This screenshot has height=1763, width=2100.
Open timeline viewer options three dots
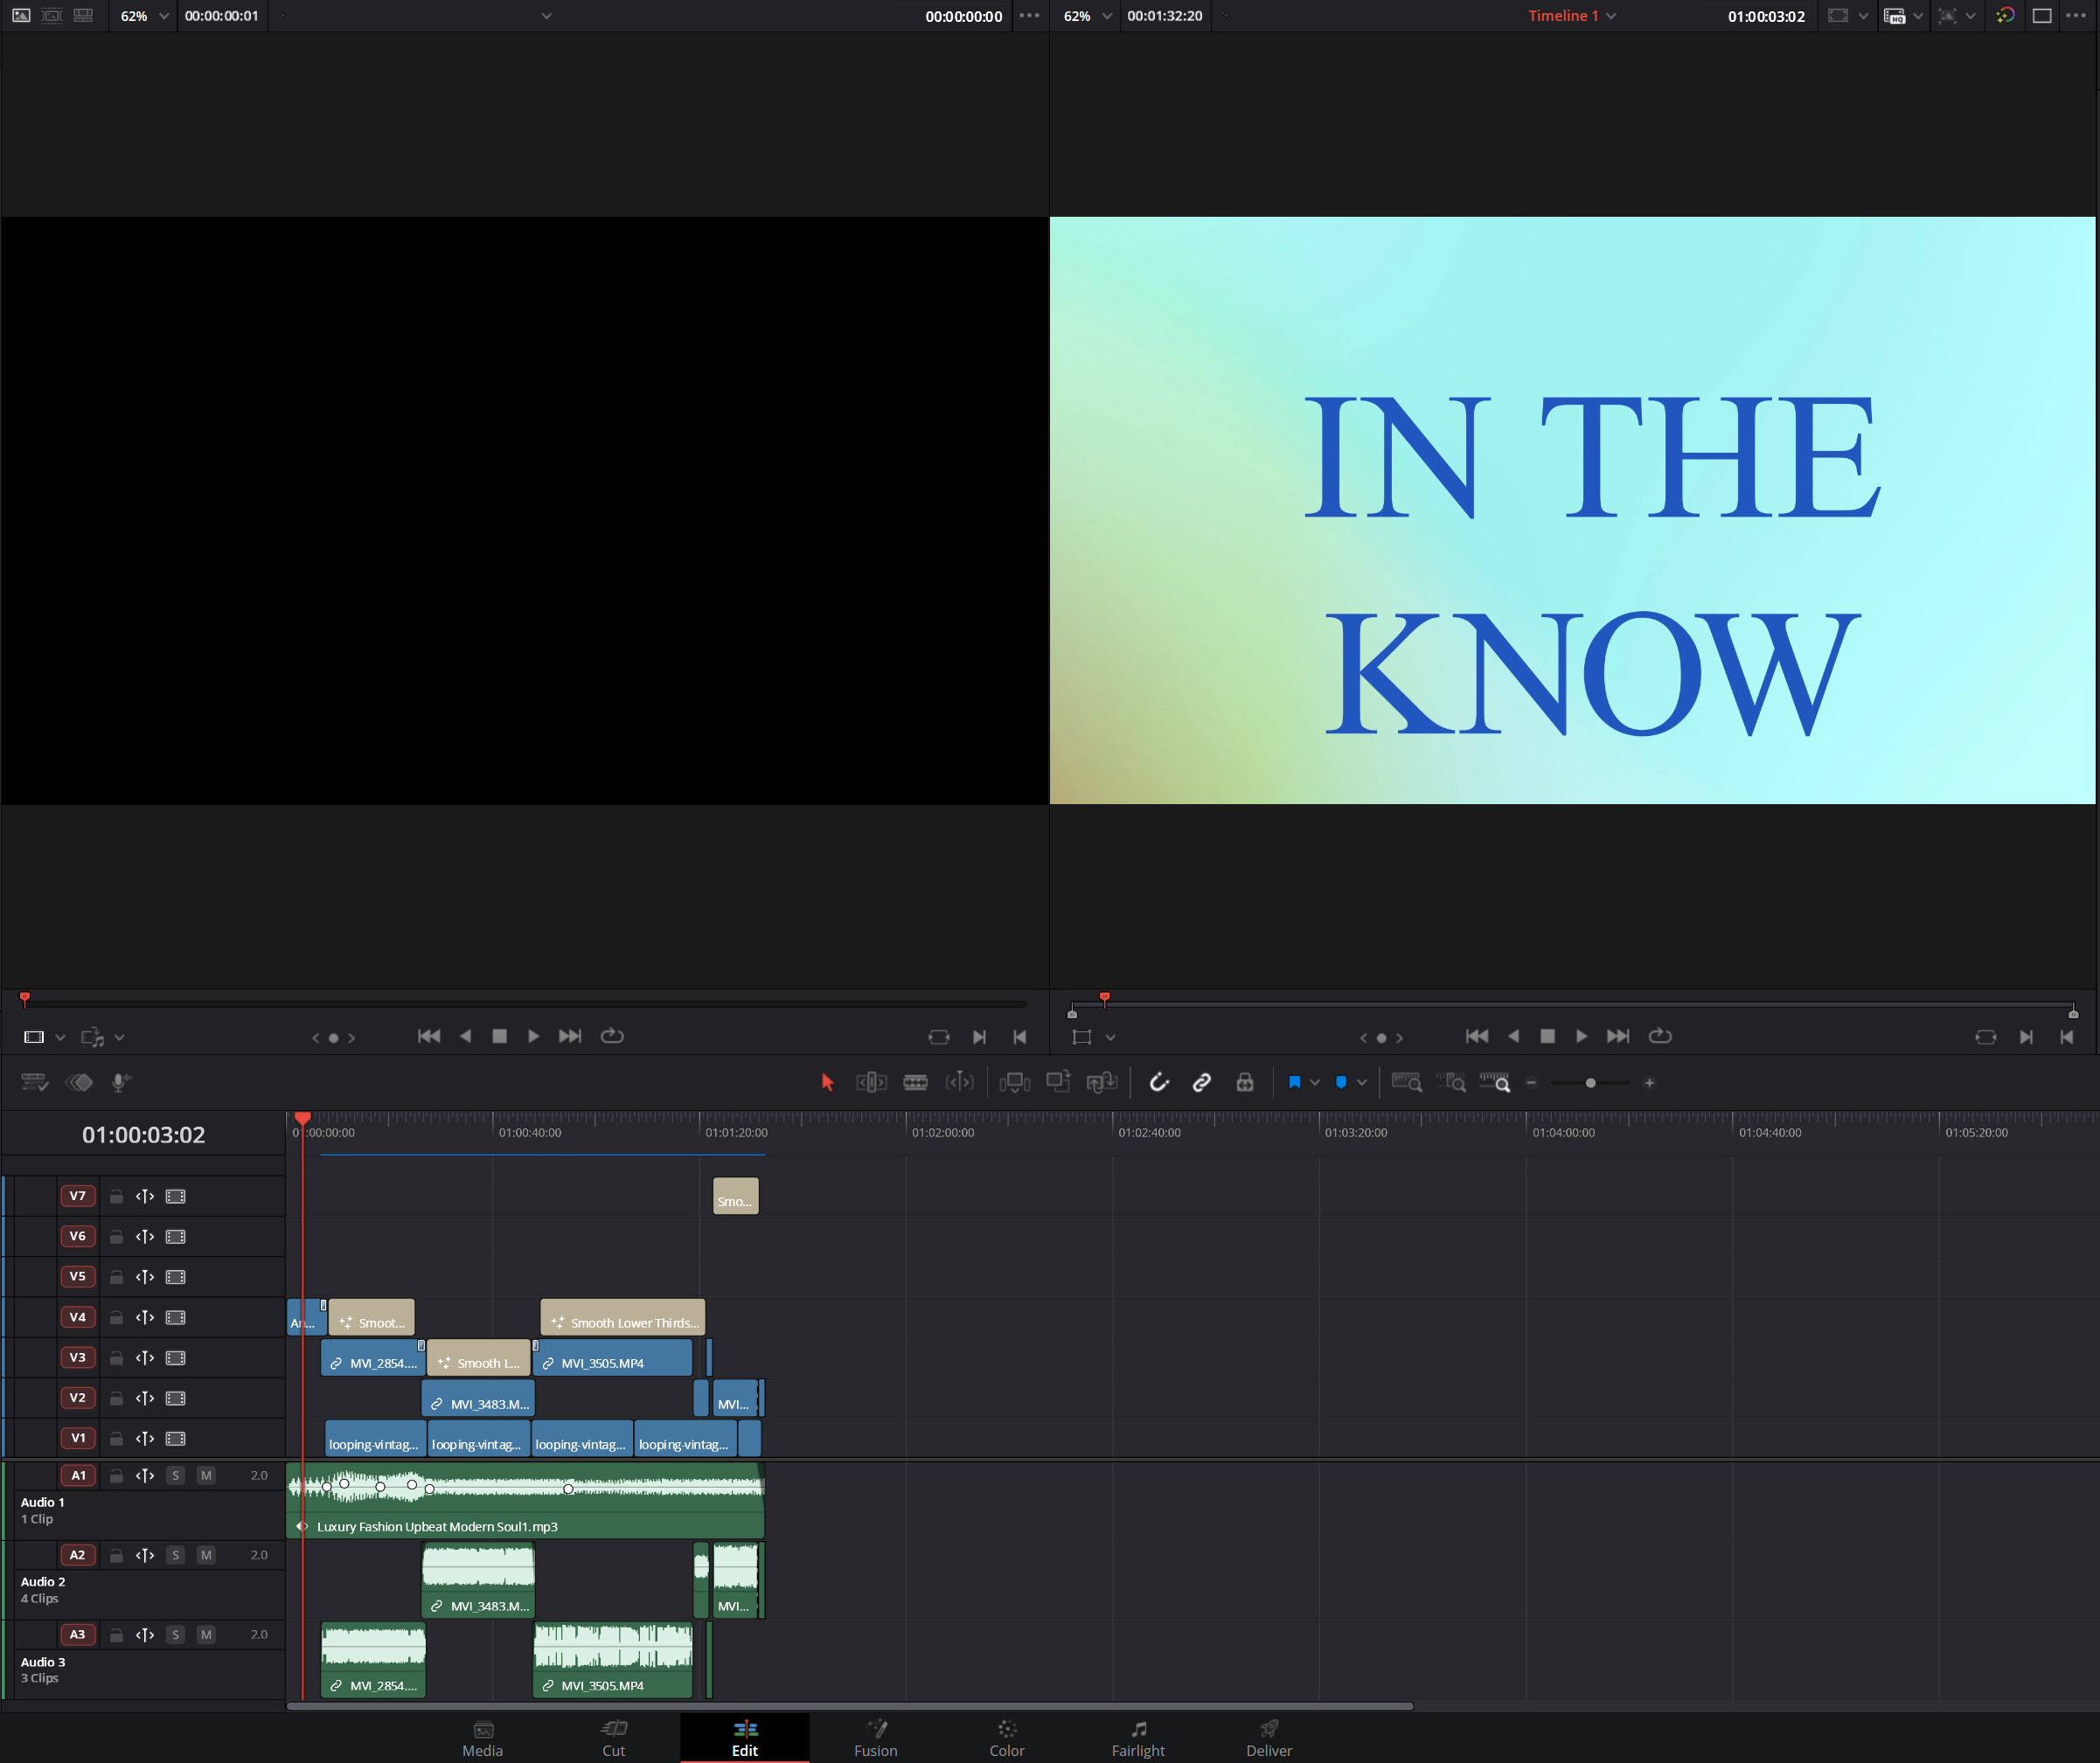(2076, 16)
